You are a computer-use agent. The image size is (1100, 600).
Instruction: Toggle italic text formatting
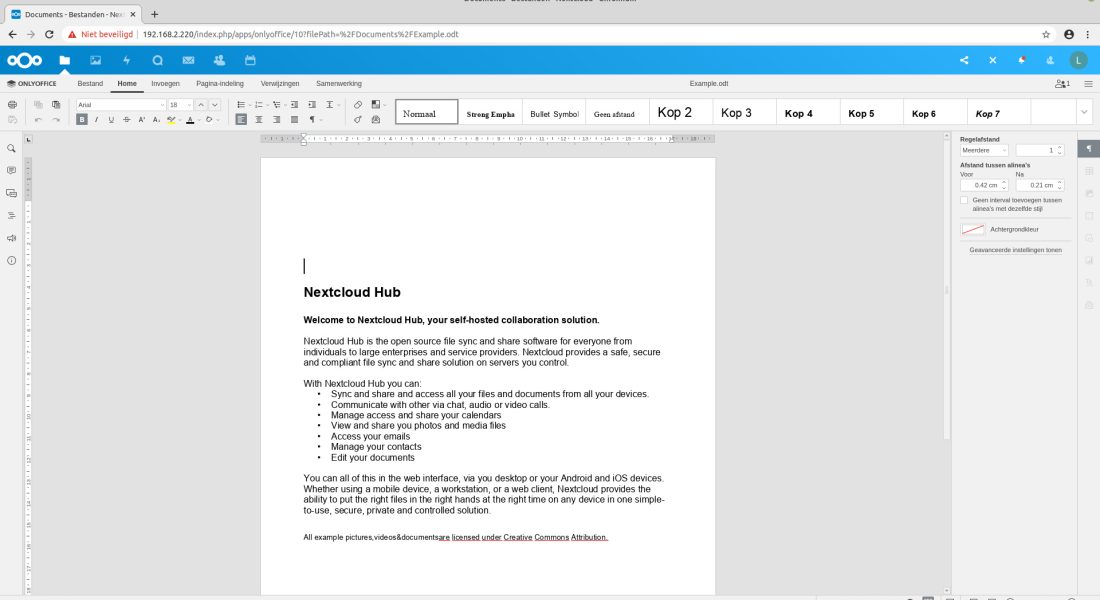click(x=97, y=119)
